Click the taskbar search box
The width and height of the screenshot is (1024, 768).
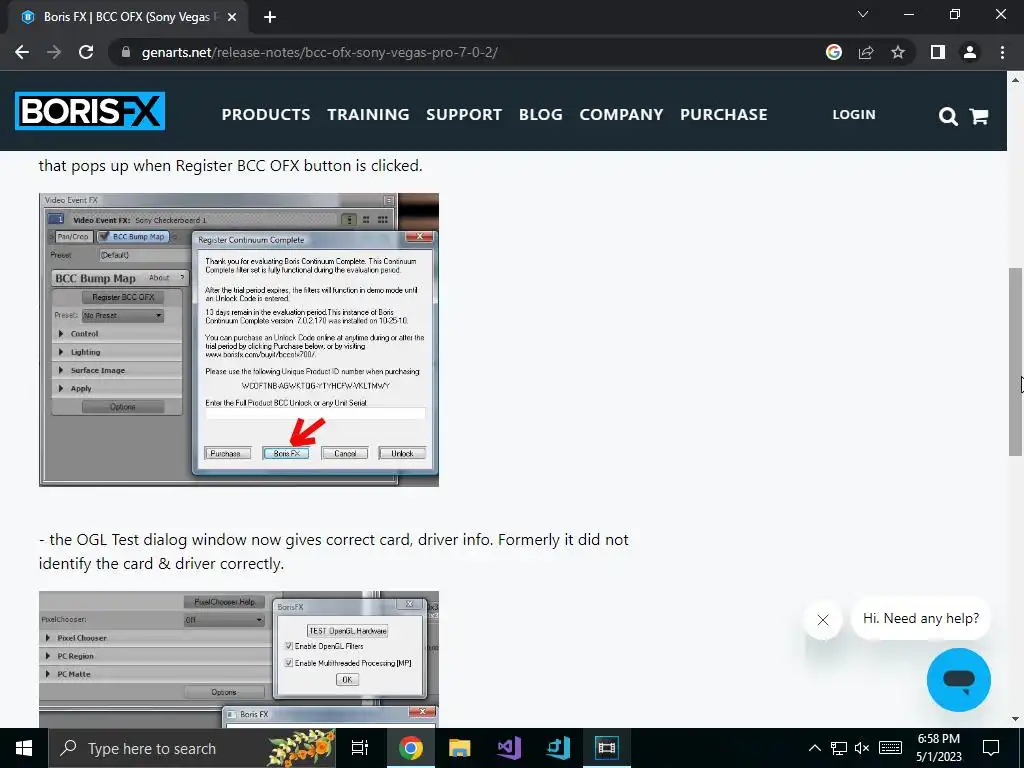coord(193,748)
